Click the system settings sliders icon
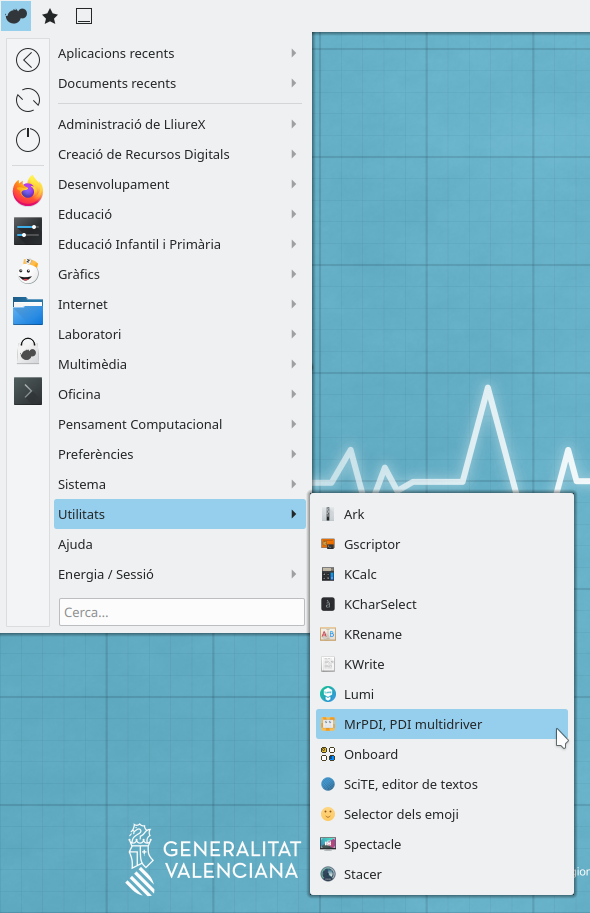The height and width of the screenshot is (913, 590). (28, 231)
